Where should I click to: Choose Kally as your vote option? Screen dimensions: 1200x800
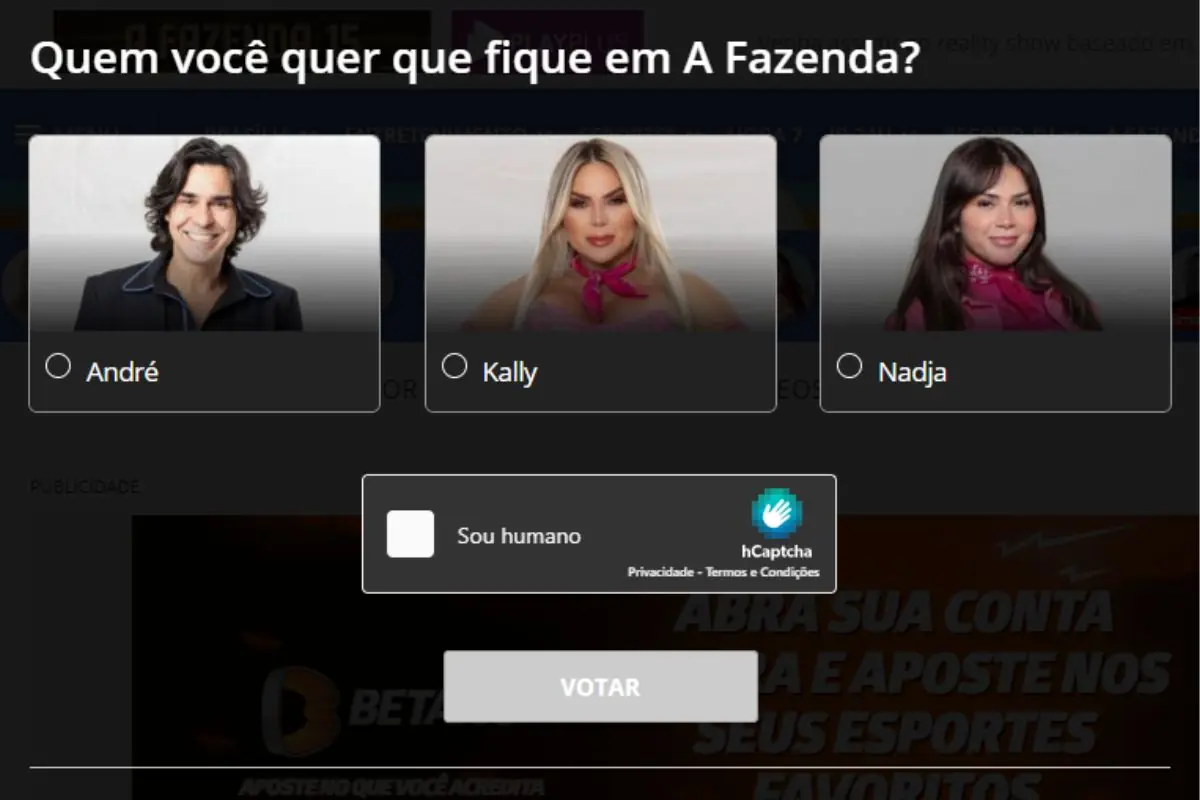point(454,366)
